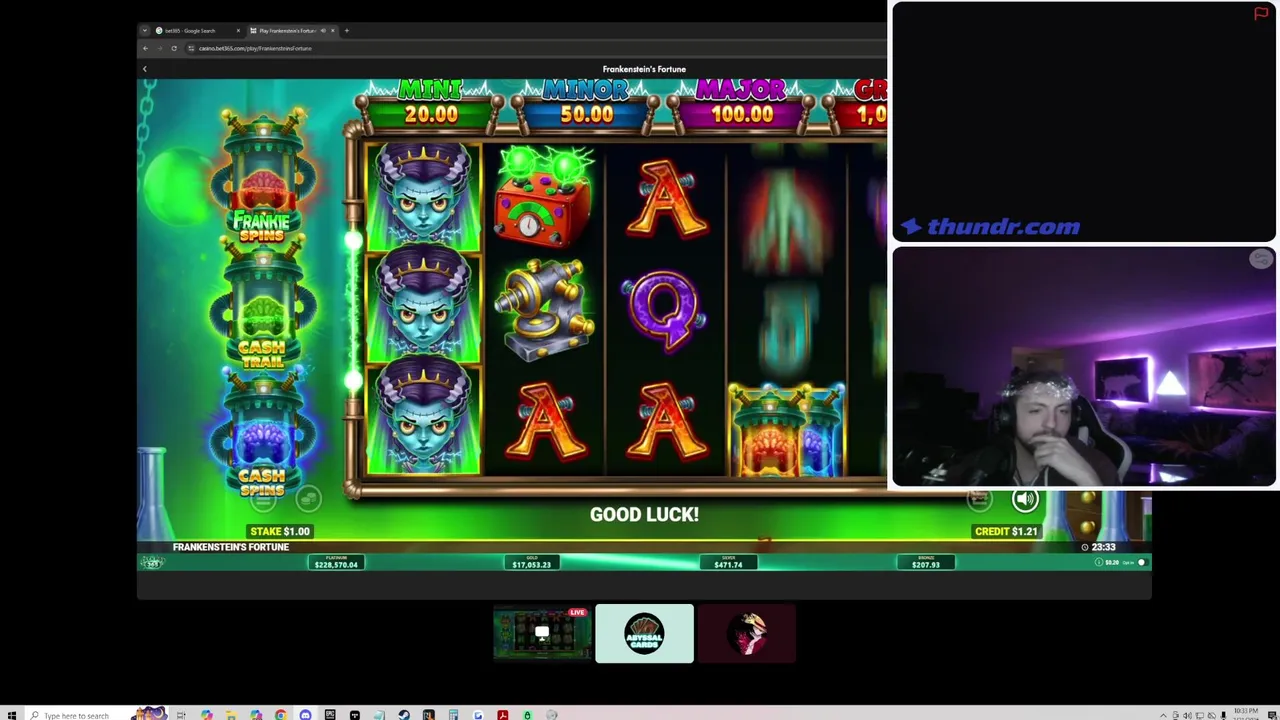Click the thundr.com logo link
1280x720 pixels.
coord(990,227)
